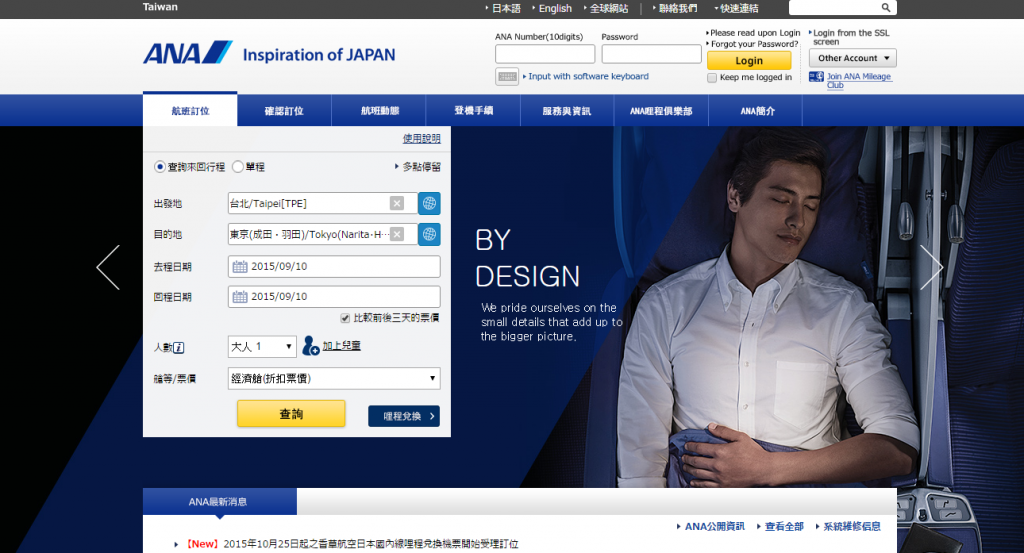The height and width of the screenshot is (553, 1024).
Task: Click the passenger info icon
Action: pos(178,347)
